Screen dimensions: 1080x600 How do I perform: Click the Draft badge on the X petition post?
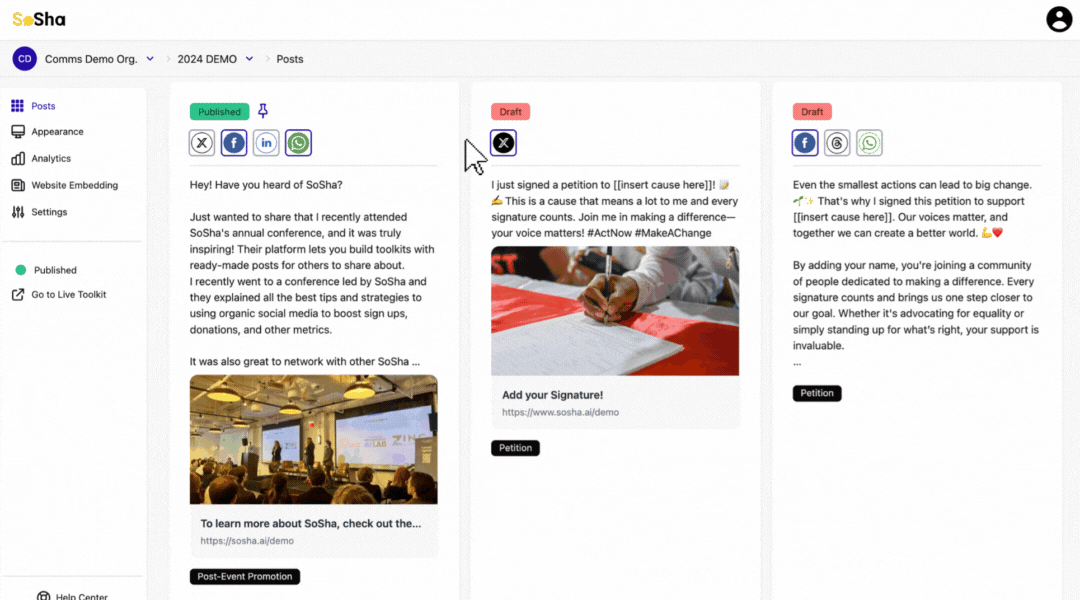(510, 112)
